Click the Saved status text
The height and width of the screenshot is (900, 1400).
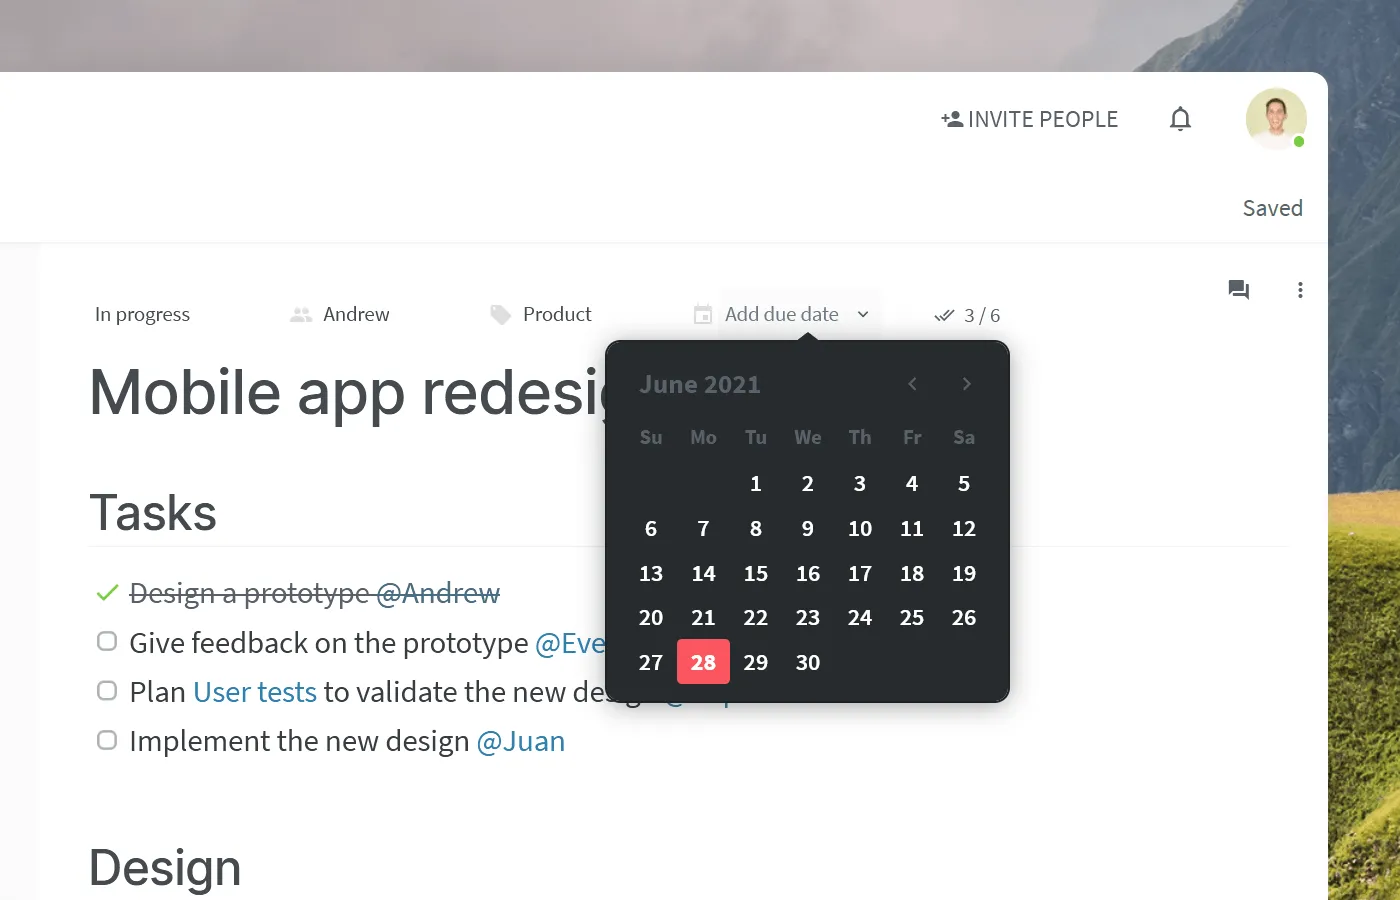pos(1272,208)
